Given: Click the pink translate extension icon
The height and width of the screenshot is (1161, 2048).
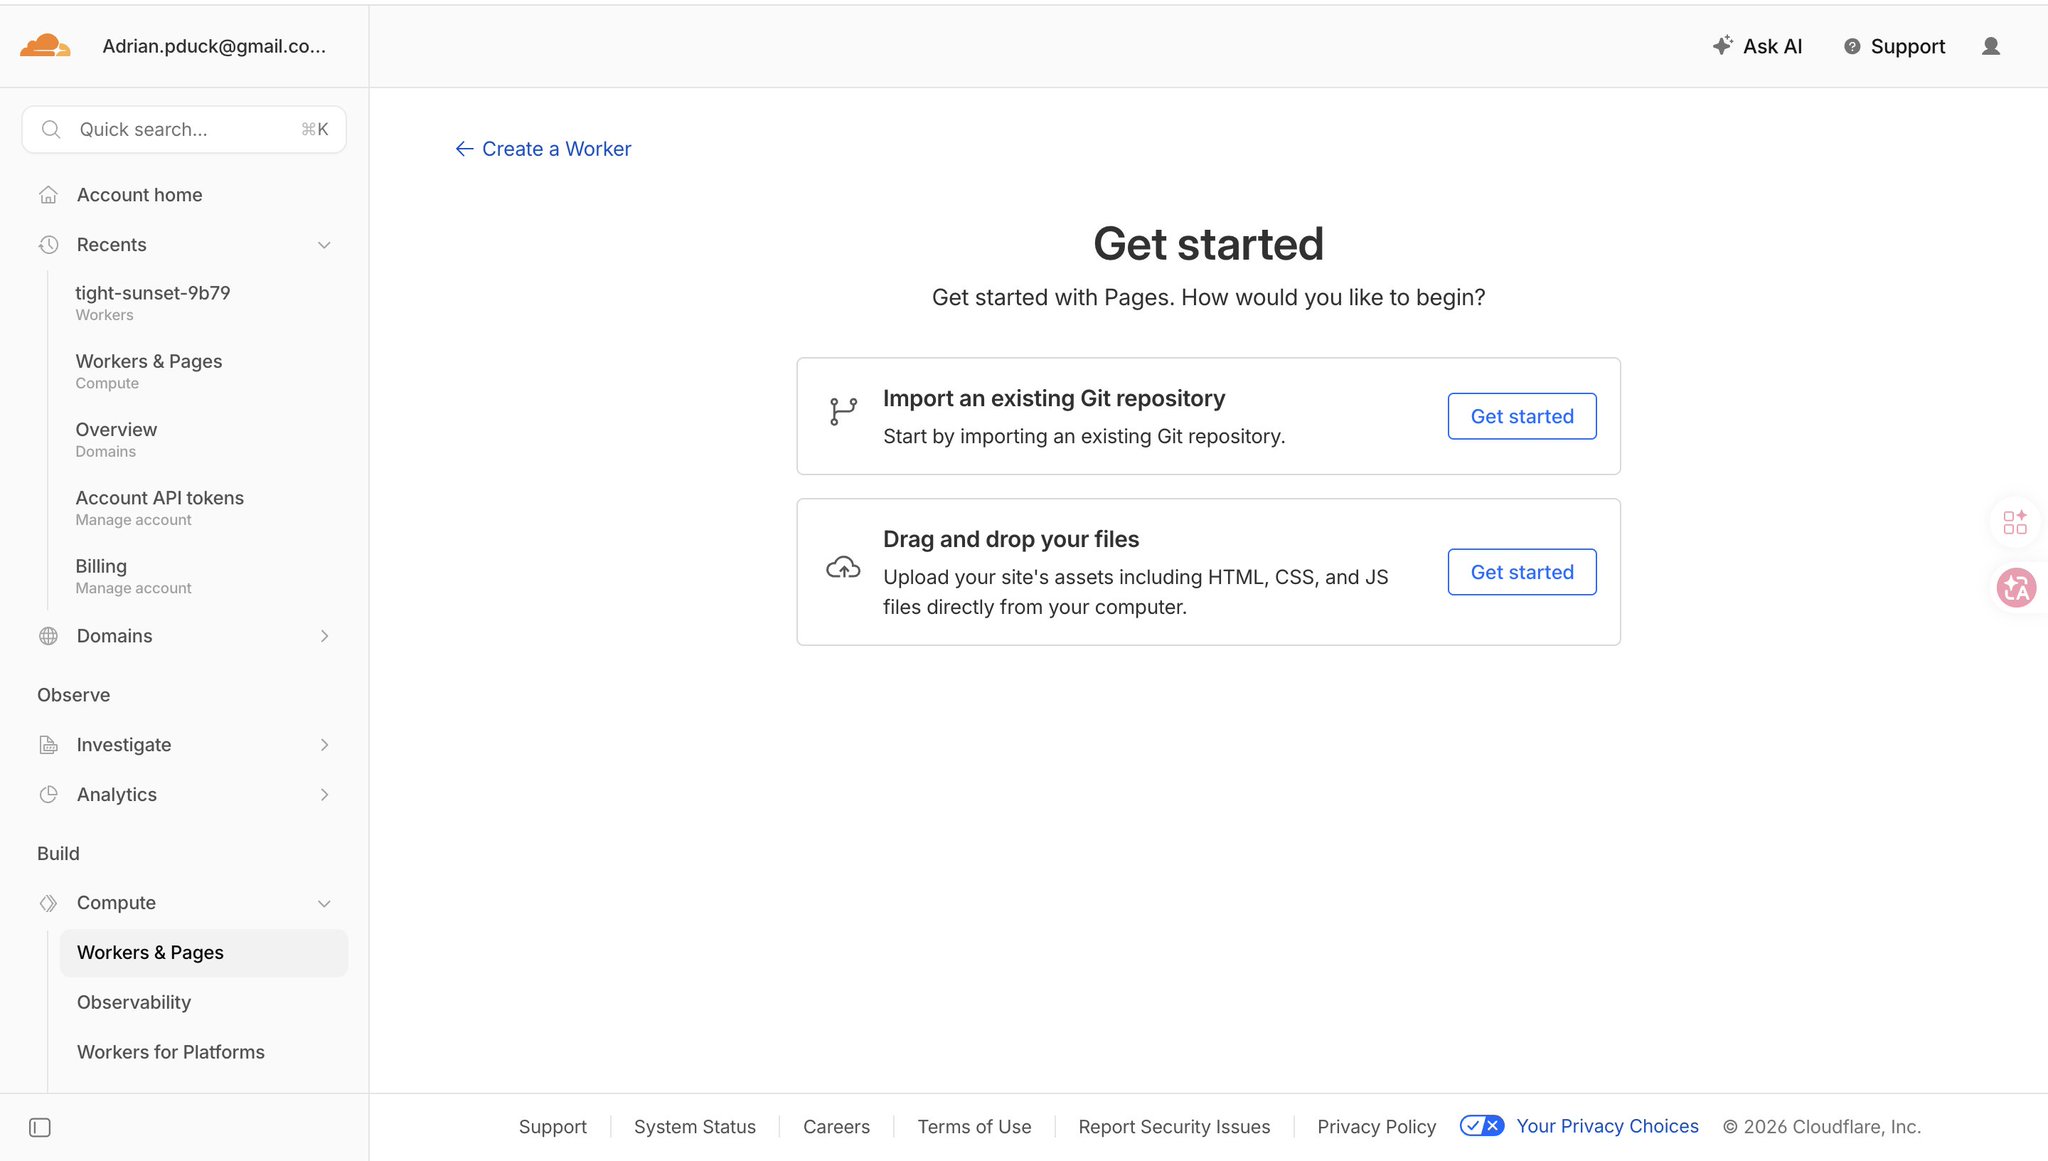Looking at the screenshot, I should coord(2016,588).
